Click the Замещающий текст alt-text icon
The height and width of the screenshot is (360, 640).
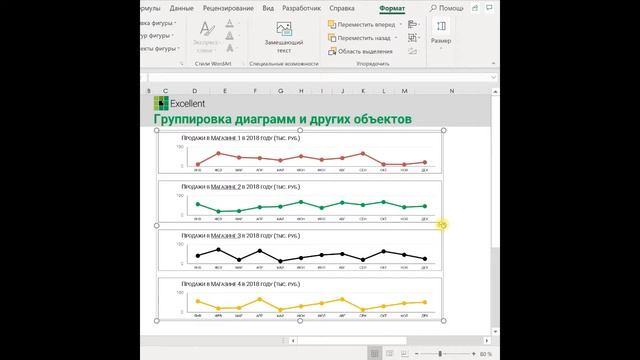pos(284,29)
